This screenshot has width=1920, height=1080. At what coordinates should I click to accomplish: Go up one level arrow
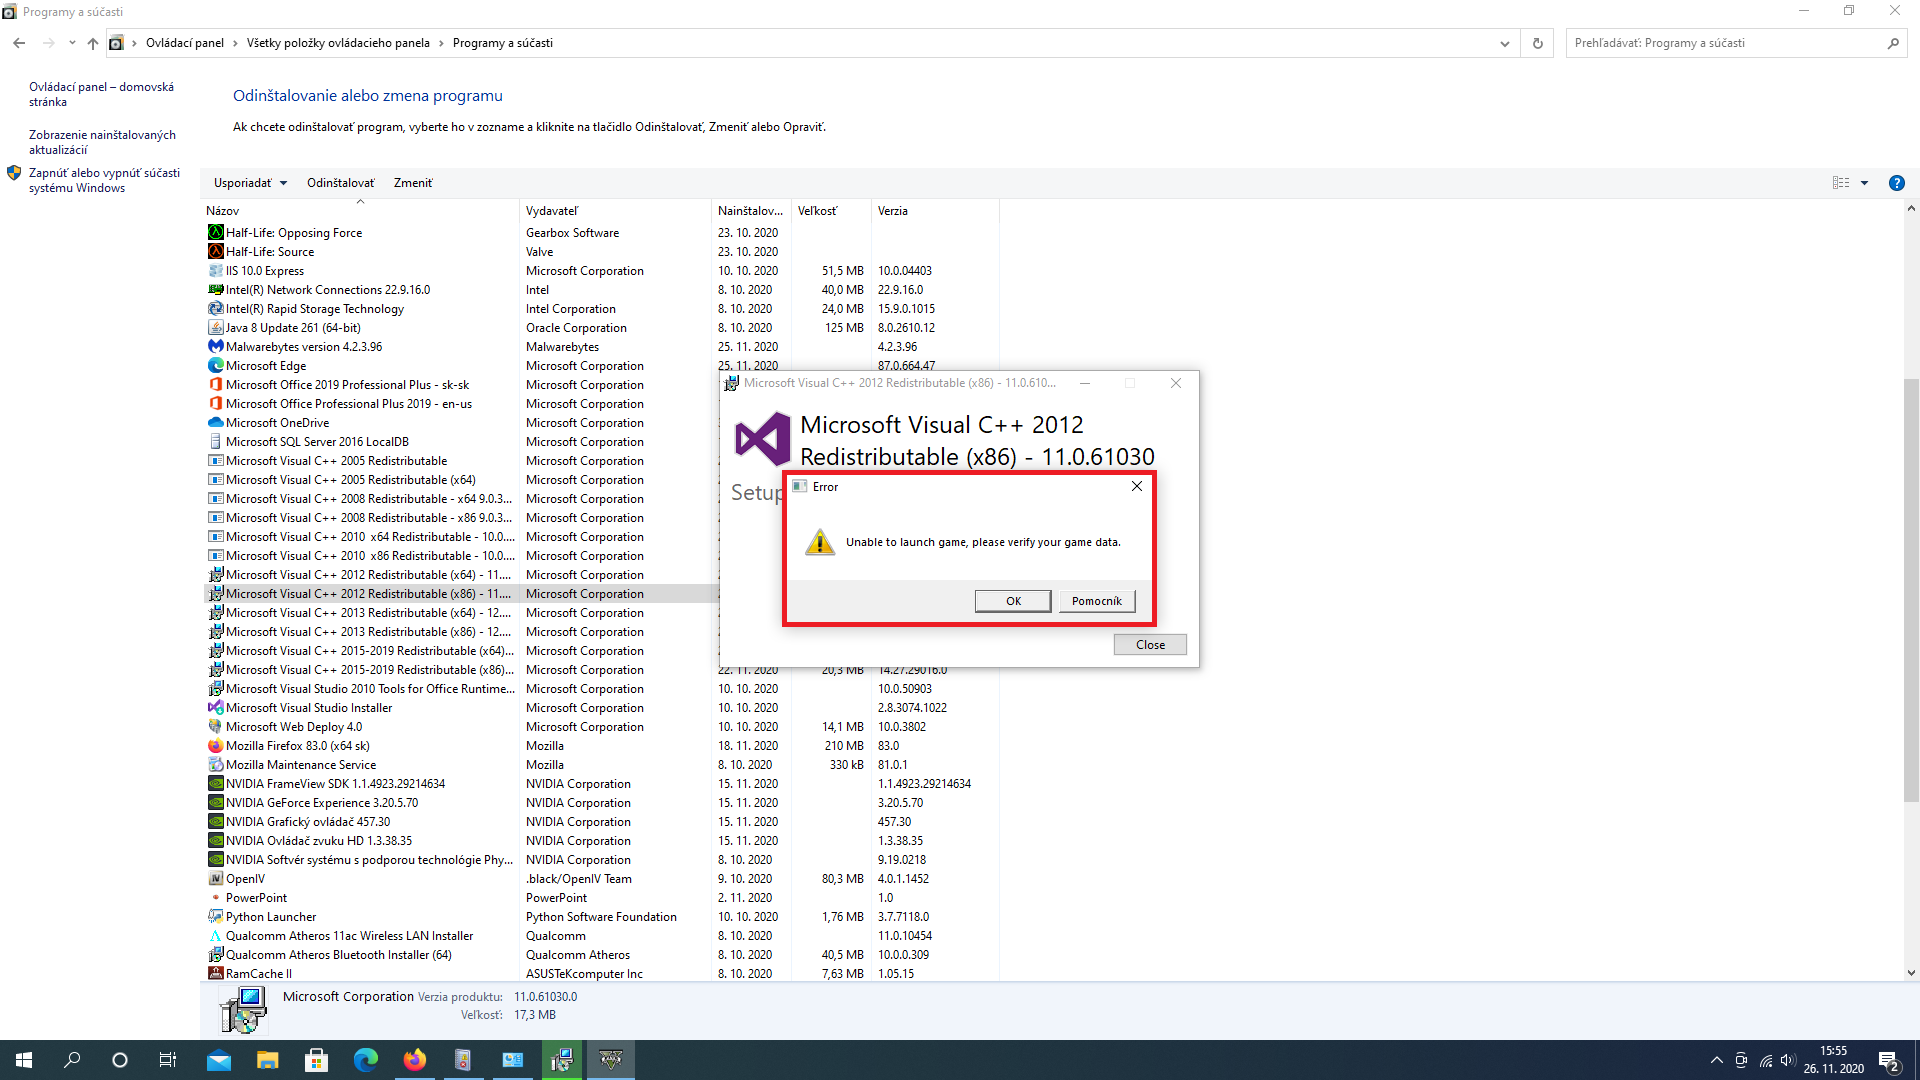coord(93,43)
